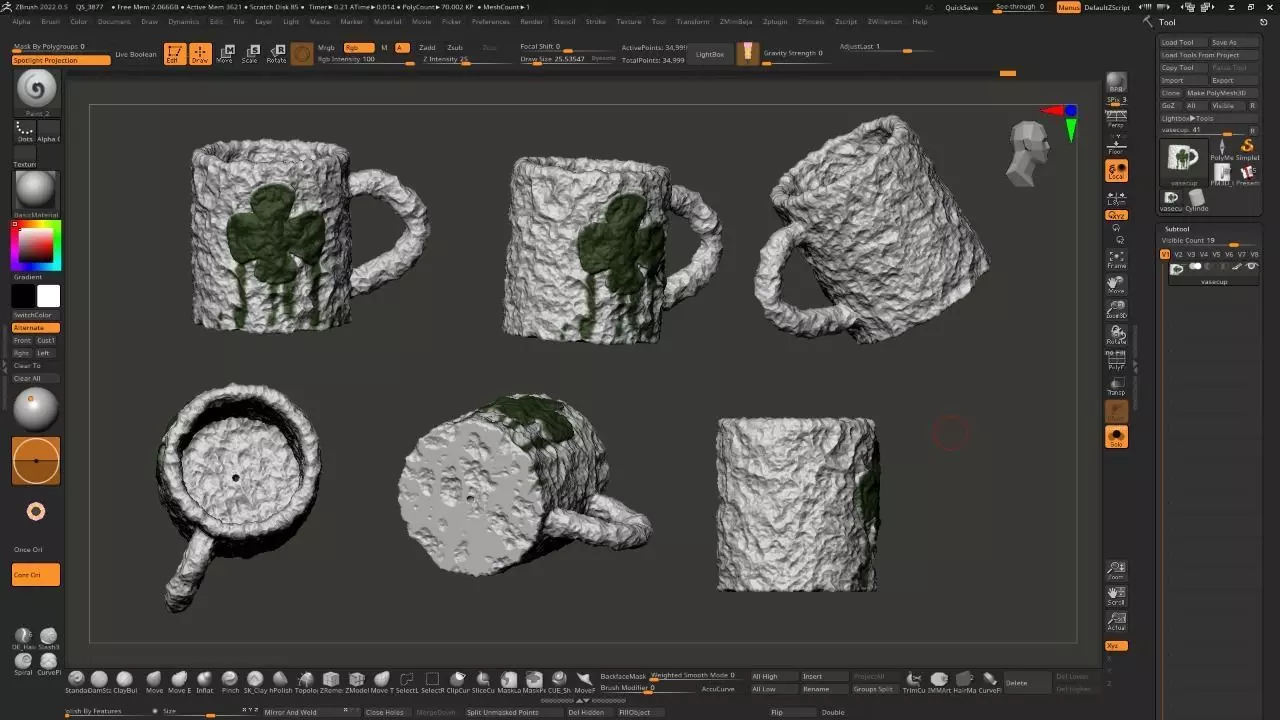Select the Rotate transform tool in the top shelf
Viewport: 1280px width, 720px height.
(x=275, y=54)
